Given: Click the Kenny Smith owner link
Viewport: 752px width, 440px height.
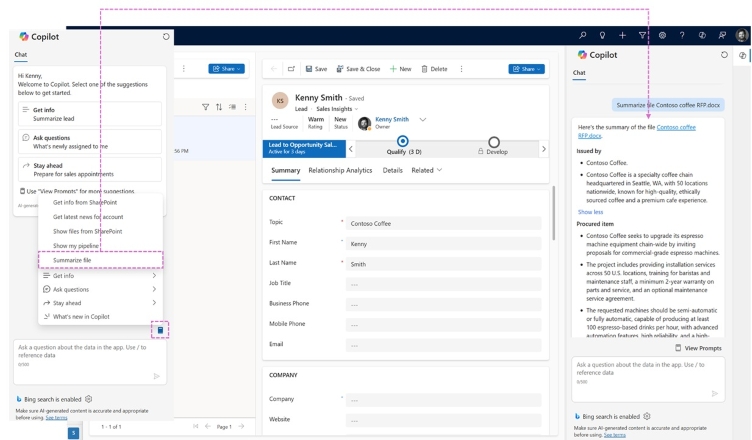Looking at the screenshot, I should click(x=392, y=119).
